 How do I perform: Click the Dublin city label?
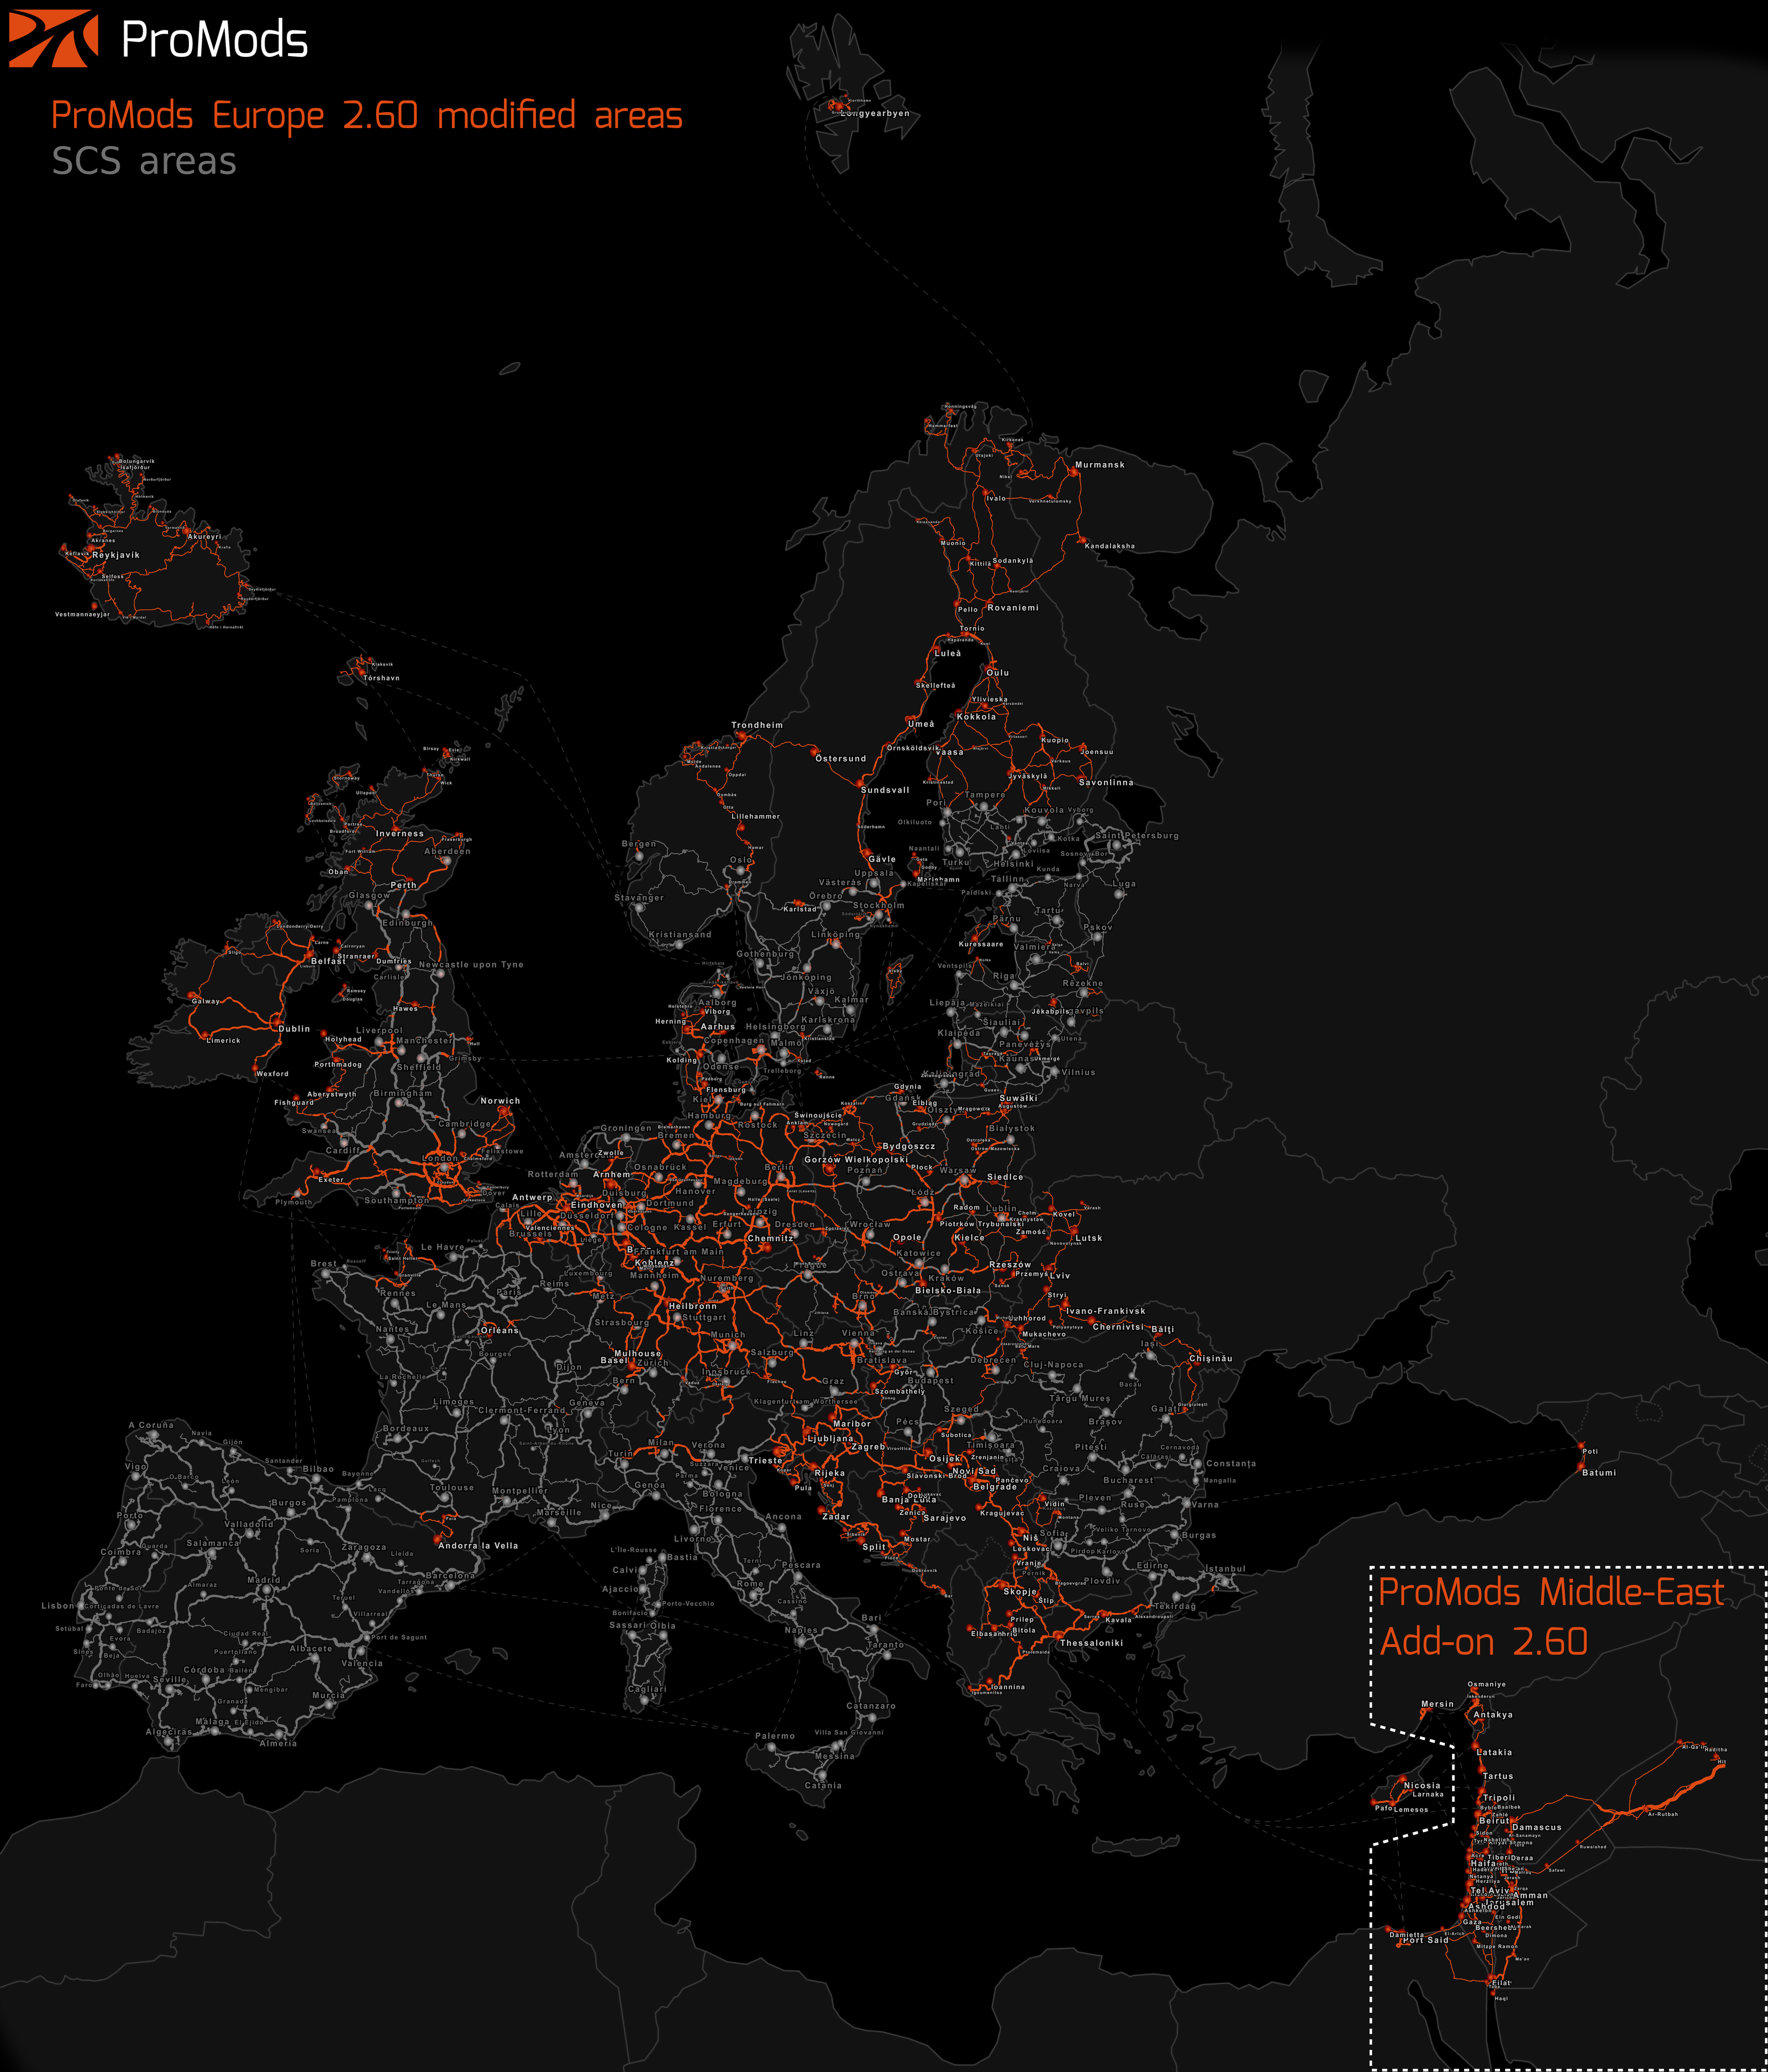[294, 1029]
